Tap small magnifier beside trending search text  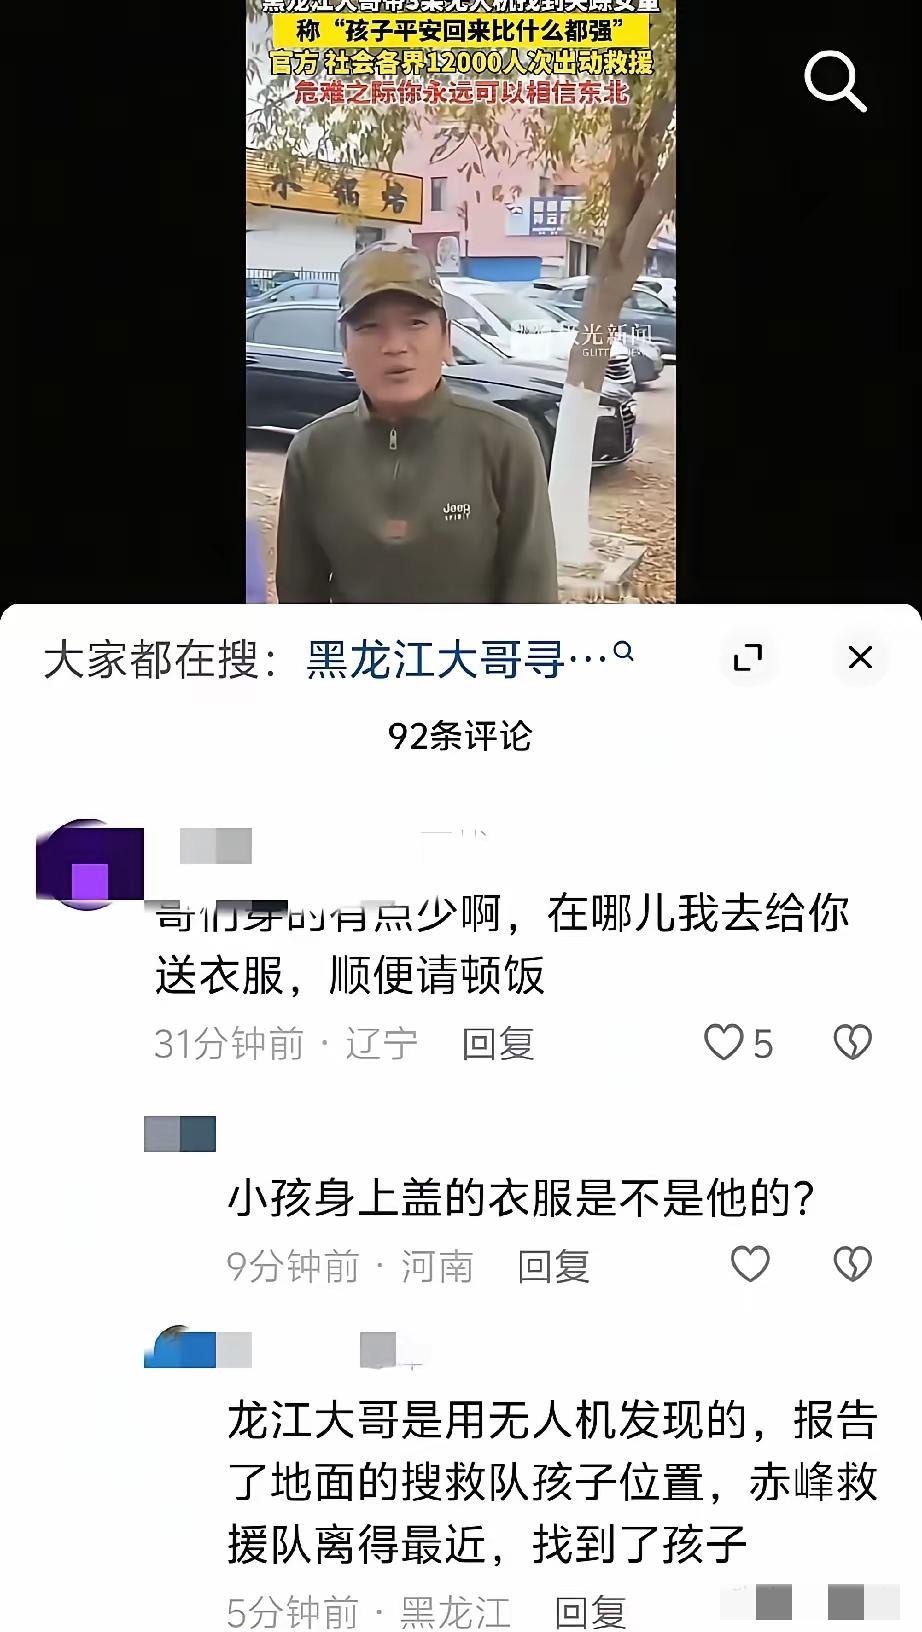point(623,652)
